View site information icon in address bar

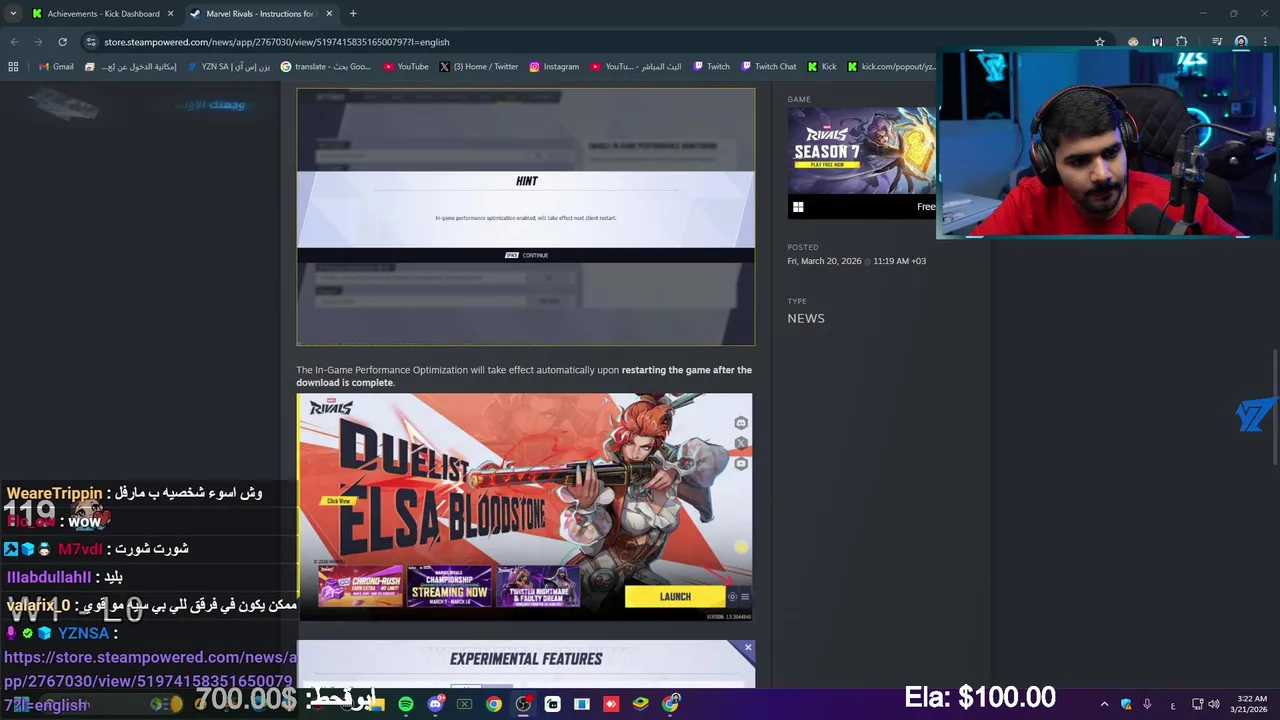tap(91, 42)
